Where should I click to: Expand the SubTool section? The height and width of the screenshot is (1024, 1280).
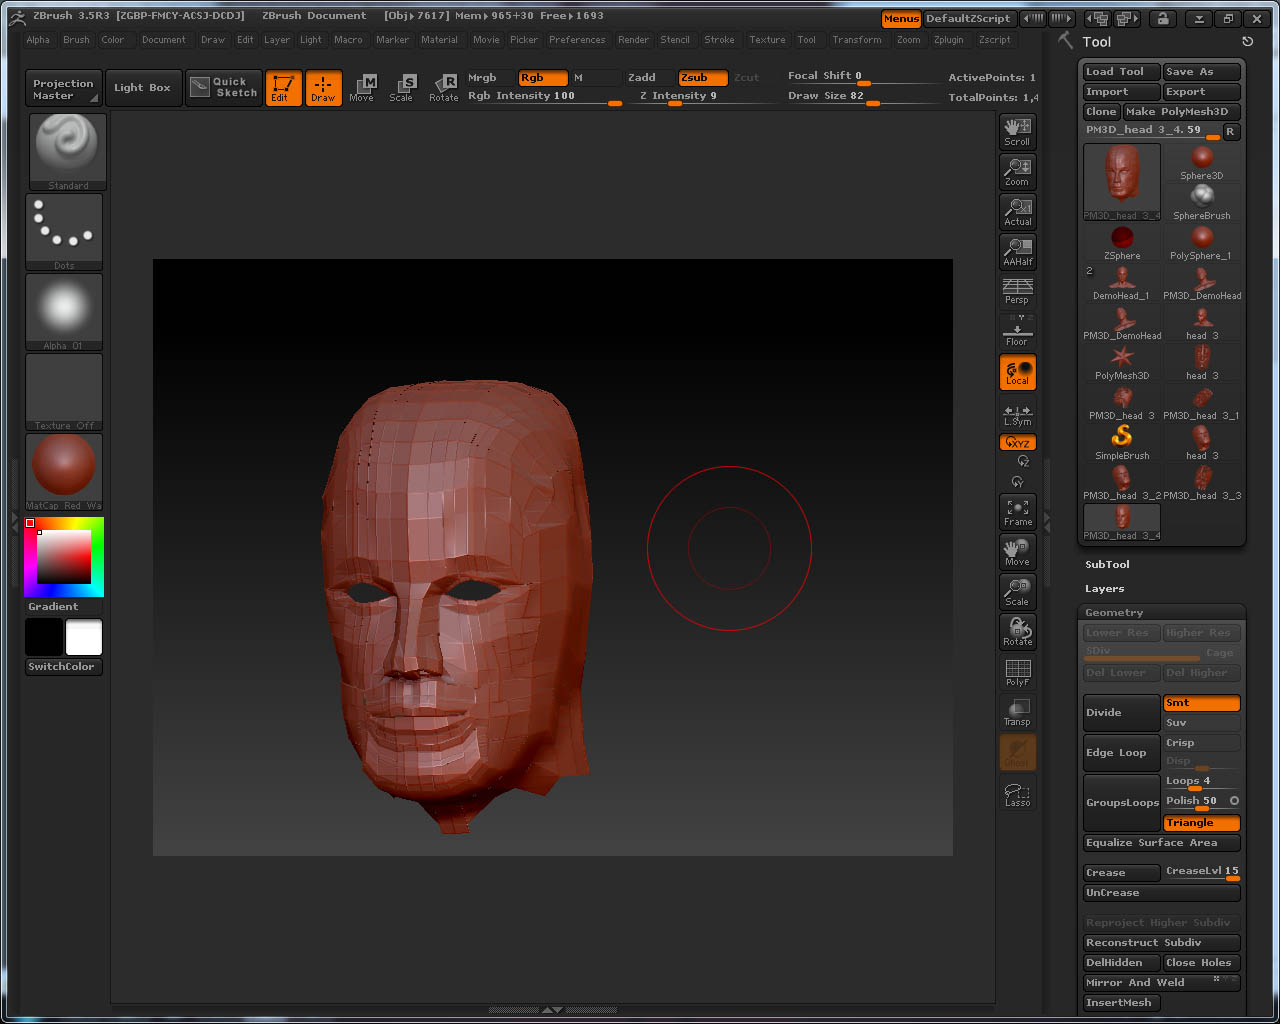pos(1107,565)
